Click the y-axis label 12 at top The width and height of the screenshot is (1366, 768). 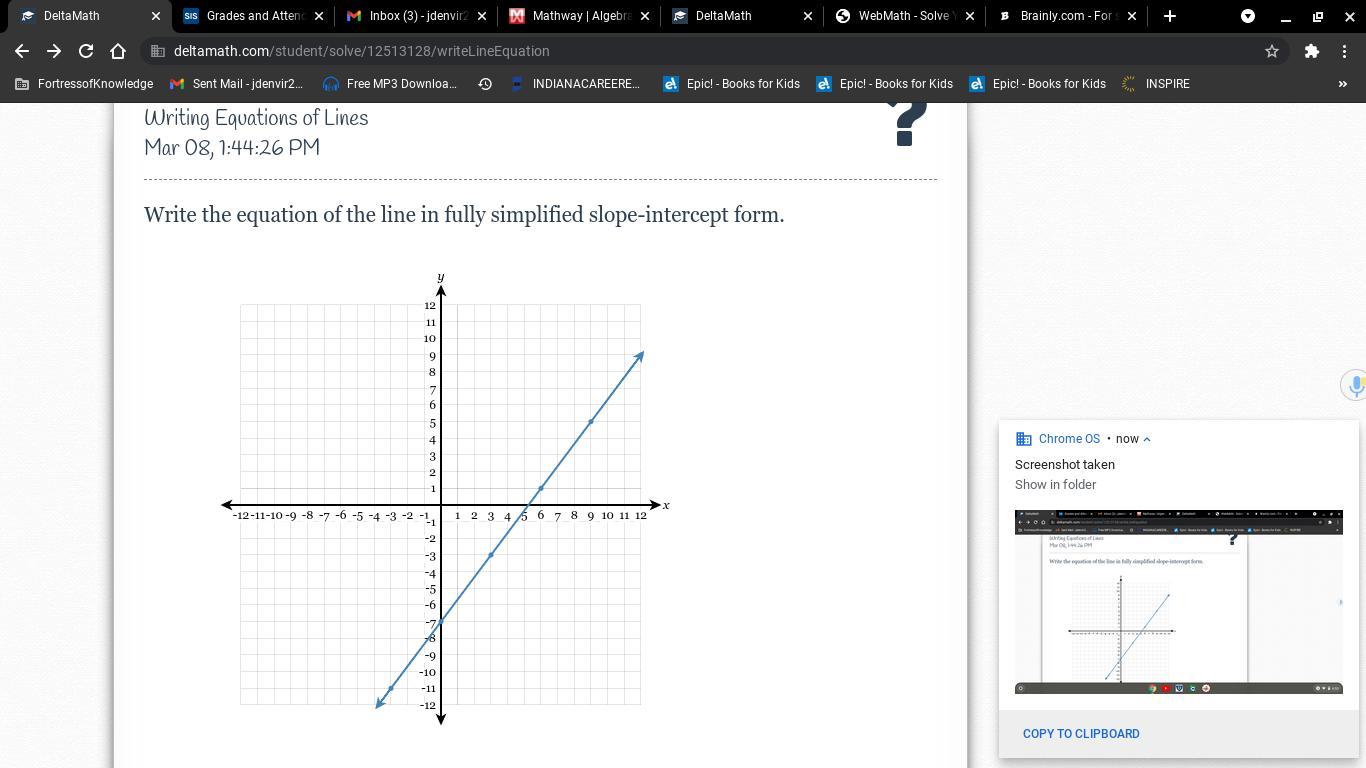(x=430, y=306)
